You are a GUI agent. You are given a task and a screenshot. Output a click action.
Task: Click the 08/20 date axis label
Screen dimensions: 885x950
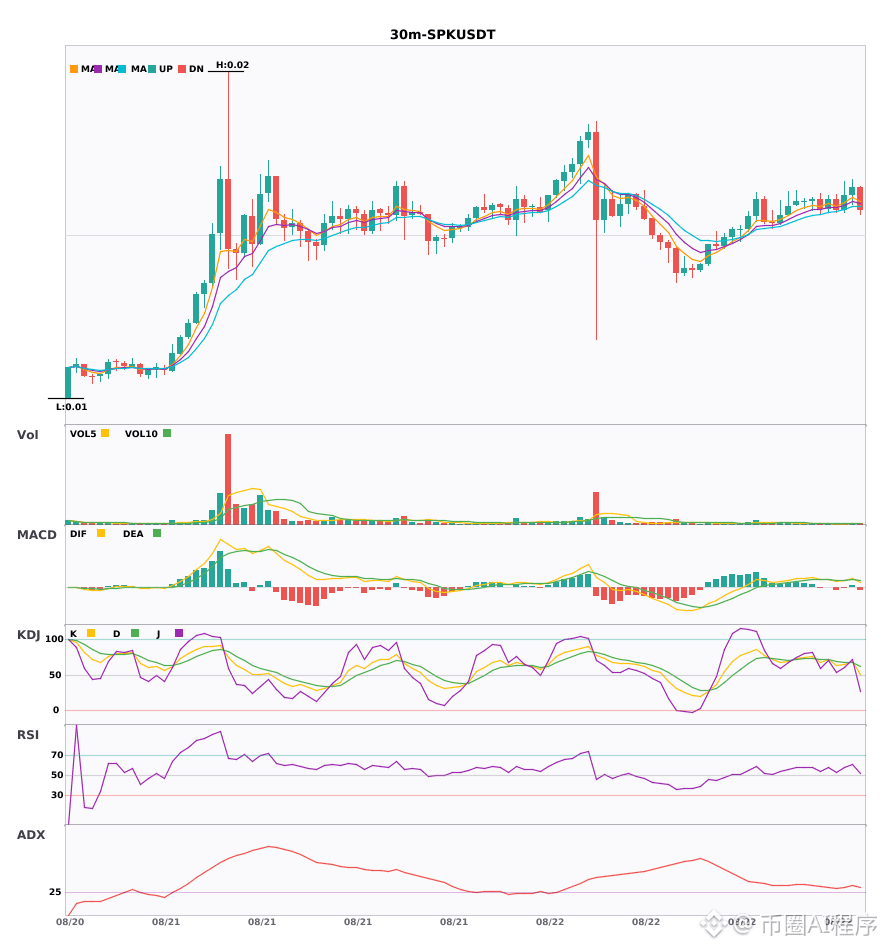70,922
